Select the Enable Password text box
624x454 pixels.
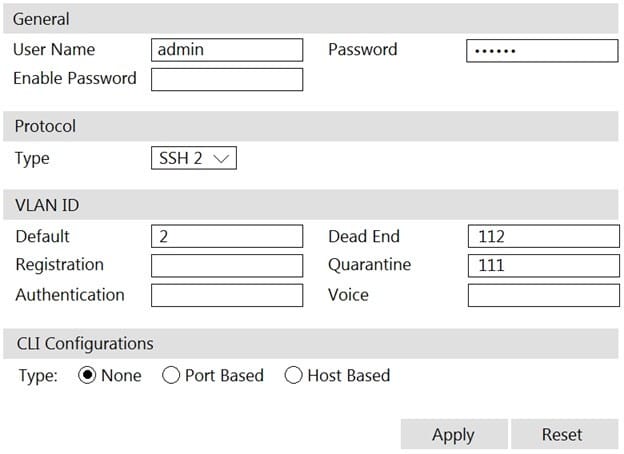pos(227,79)
